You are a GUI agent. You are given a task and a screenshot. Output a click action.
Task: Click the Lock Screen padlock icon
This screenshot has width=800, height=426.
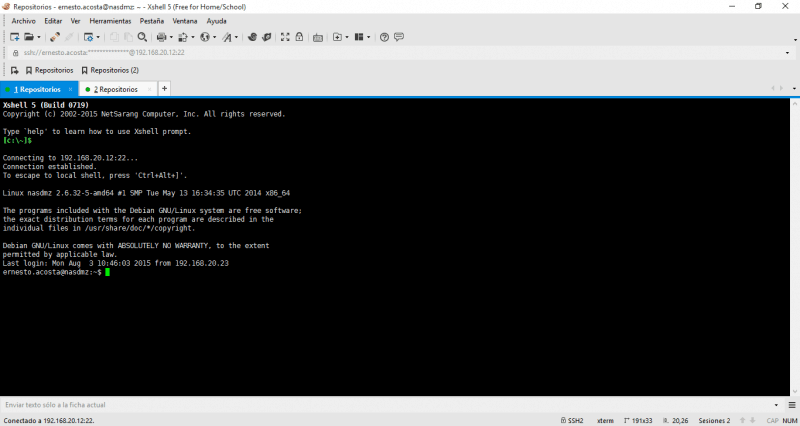point(299,37)
